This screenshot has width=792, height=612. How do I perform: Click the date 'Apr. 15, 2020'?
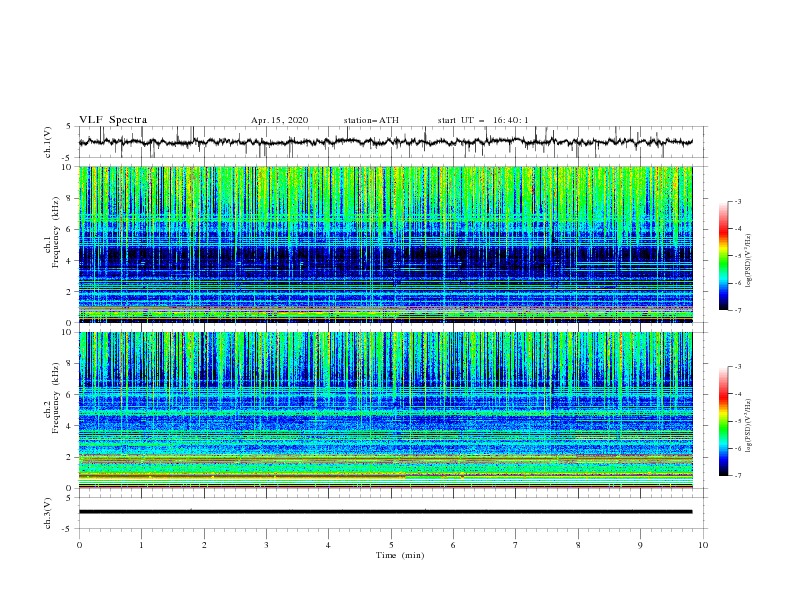(279, 120)
